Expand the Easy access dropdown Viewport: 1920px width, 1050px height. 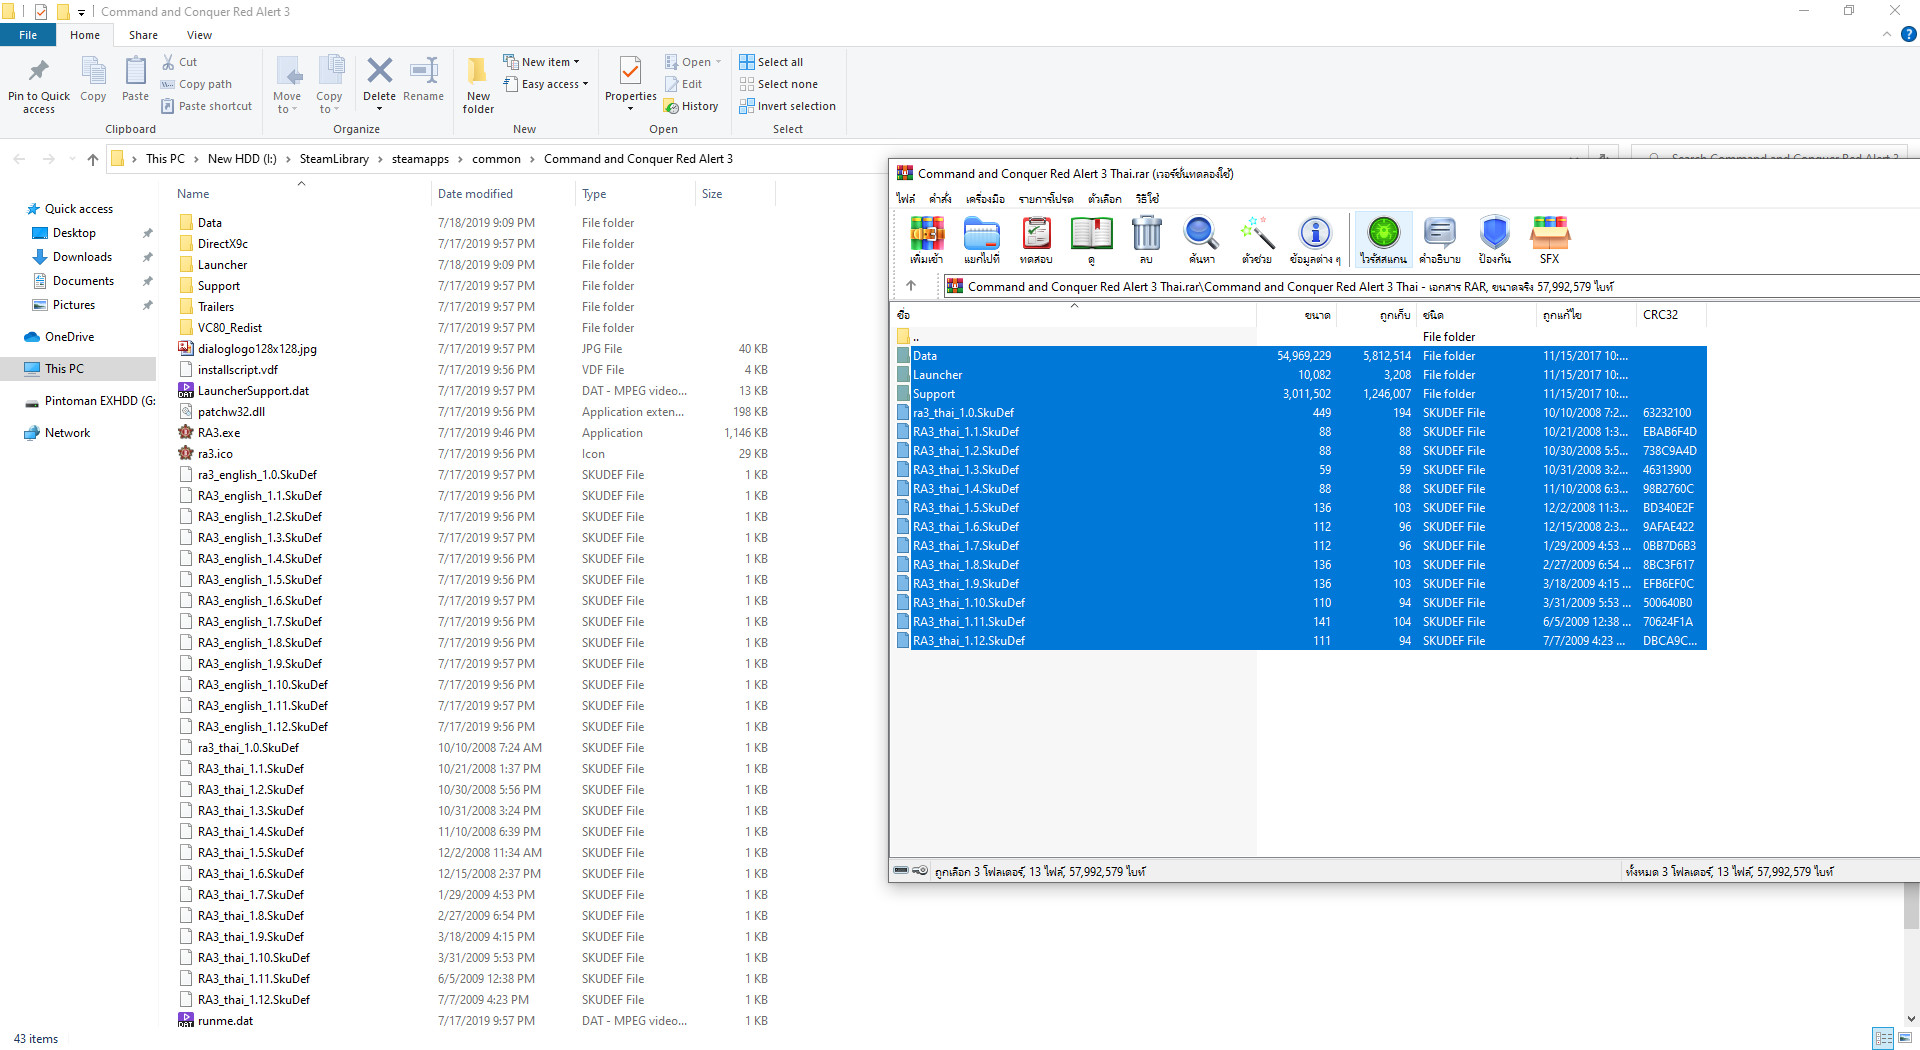click(x=546, y=84)
